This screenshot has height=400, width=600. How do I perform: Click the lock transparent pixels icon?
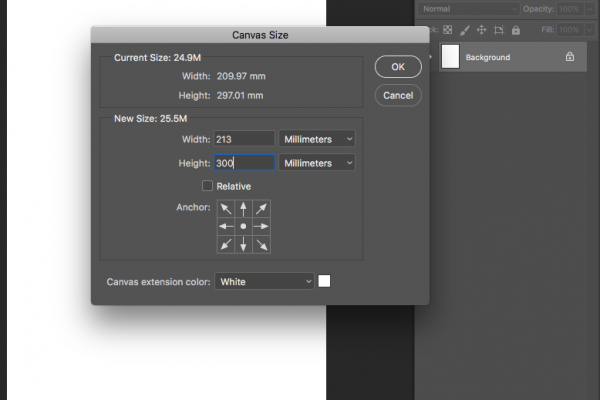(x=447, y=30)
